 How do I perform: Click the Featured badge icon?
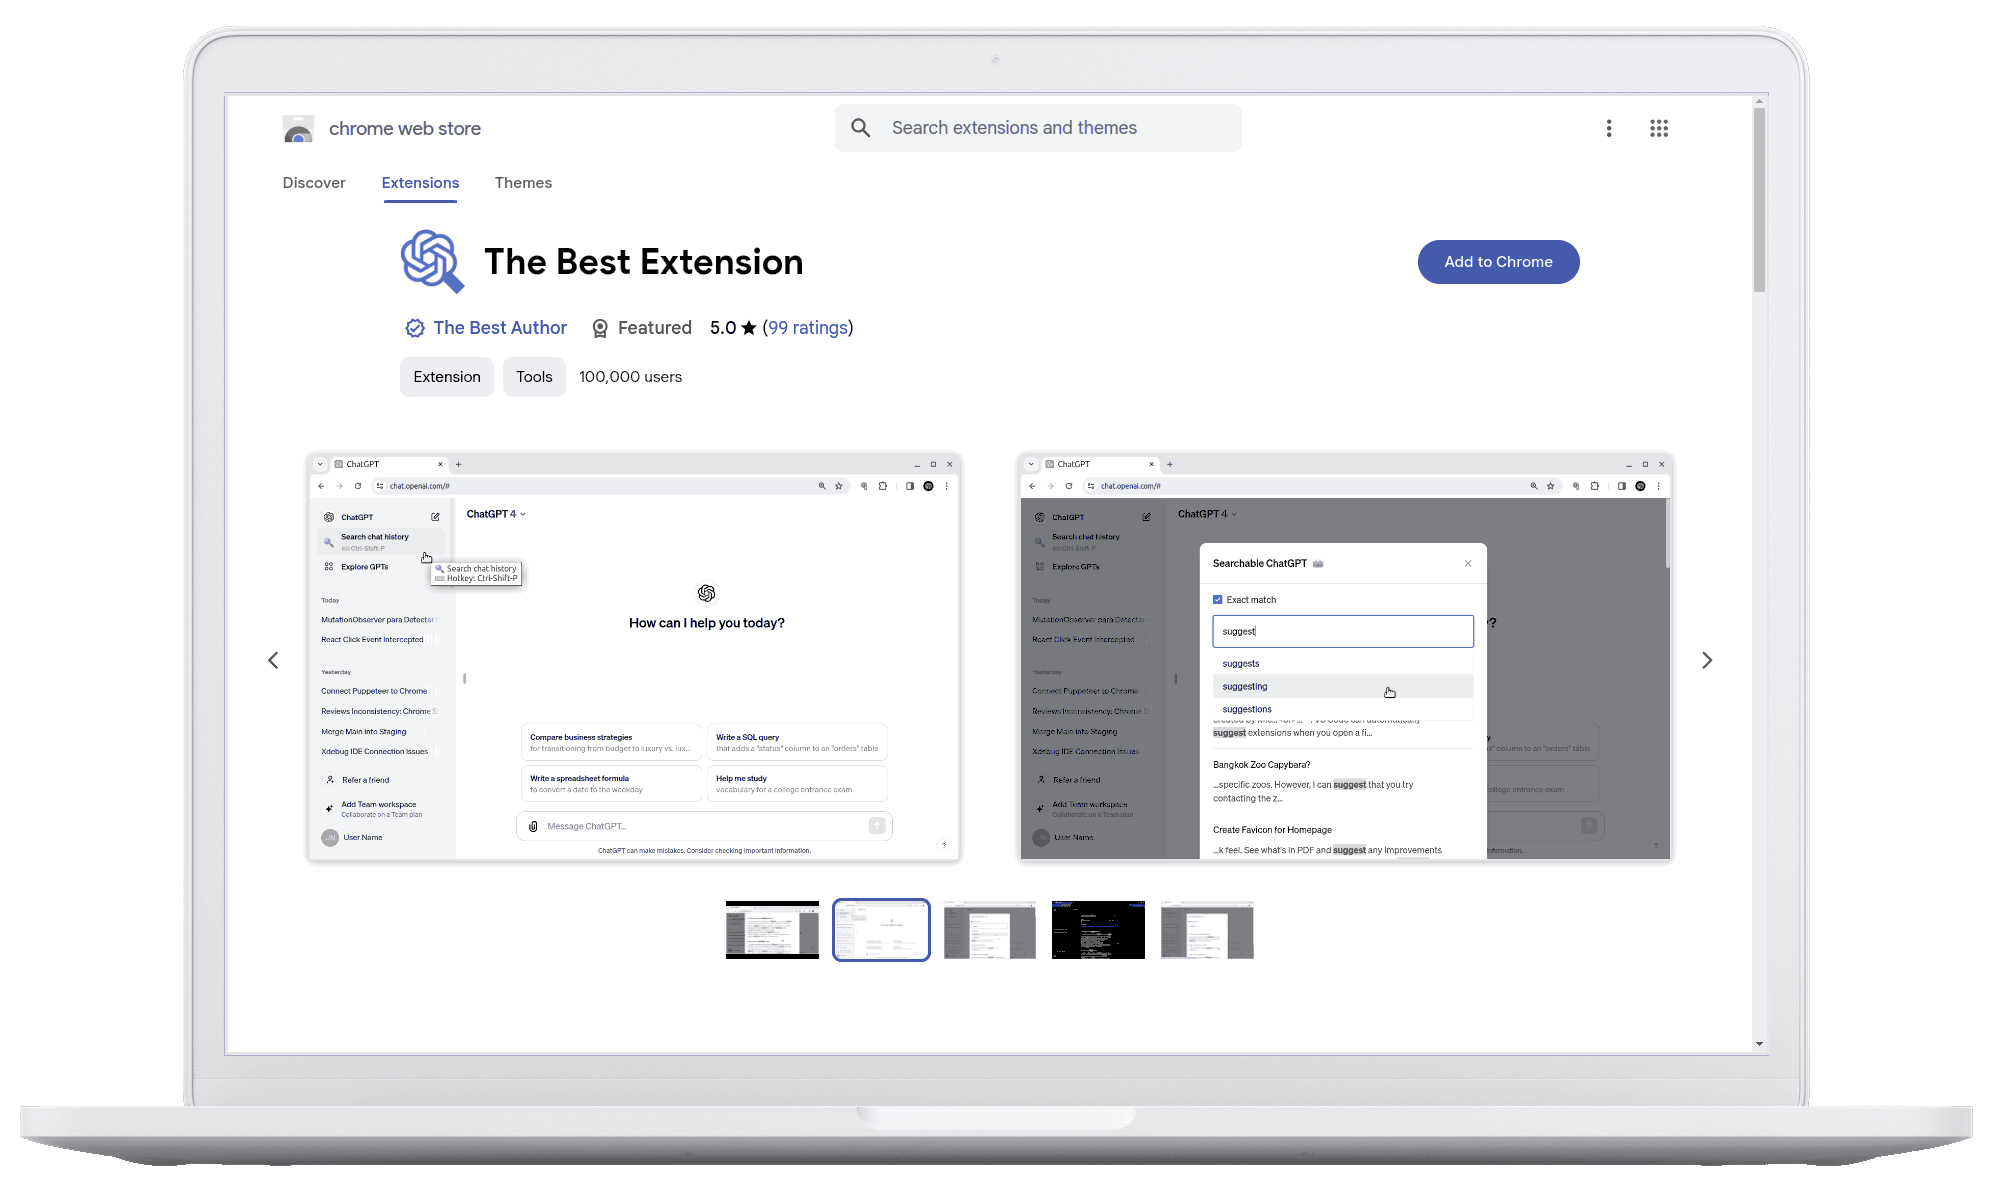coord(600,328)
